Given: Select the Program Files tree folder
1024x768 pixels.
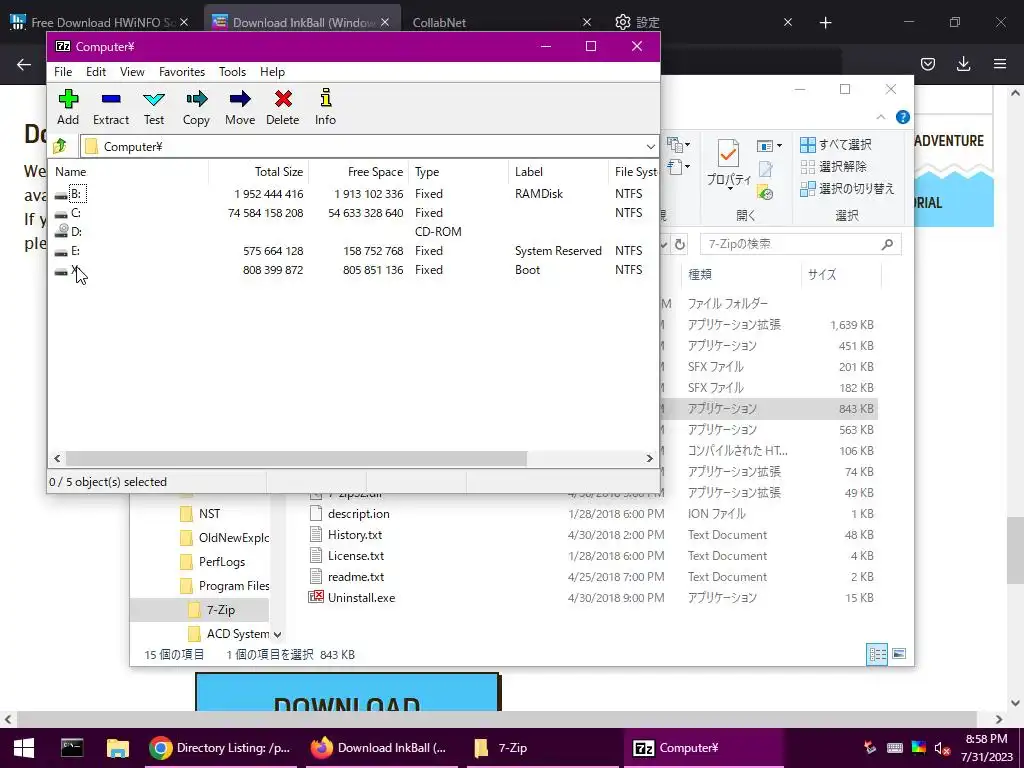Looking at the screenshot, I should tap(233, 586).
